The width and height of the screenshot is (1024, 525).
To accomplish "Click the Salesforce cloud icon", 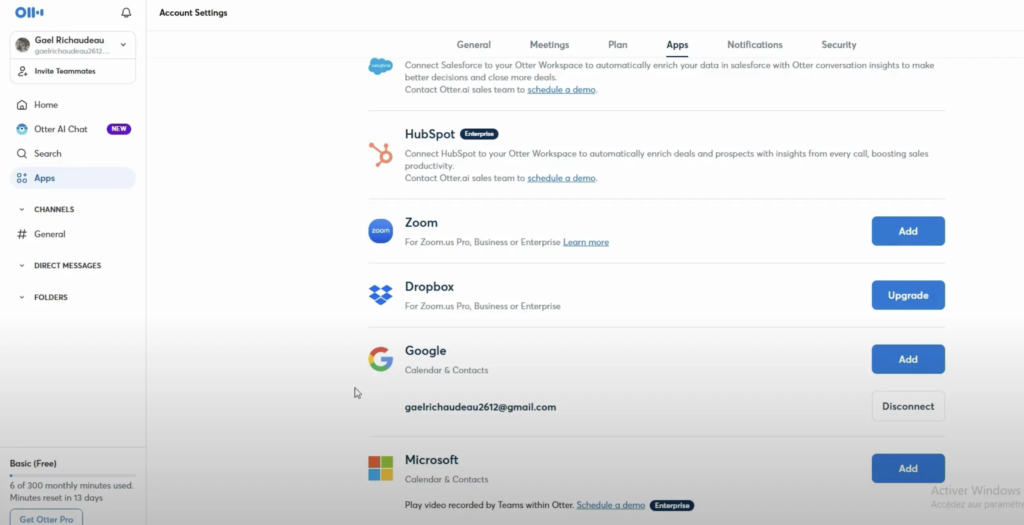I will pyautogui.click(x=381, y=66).
